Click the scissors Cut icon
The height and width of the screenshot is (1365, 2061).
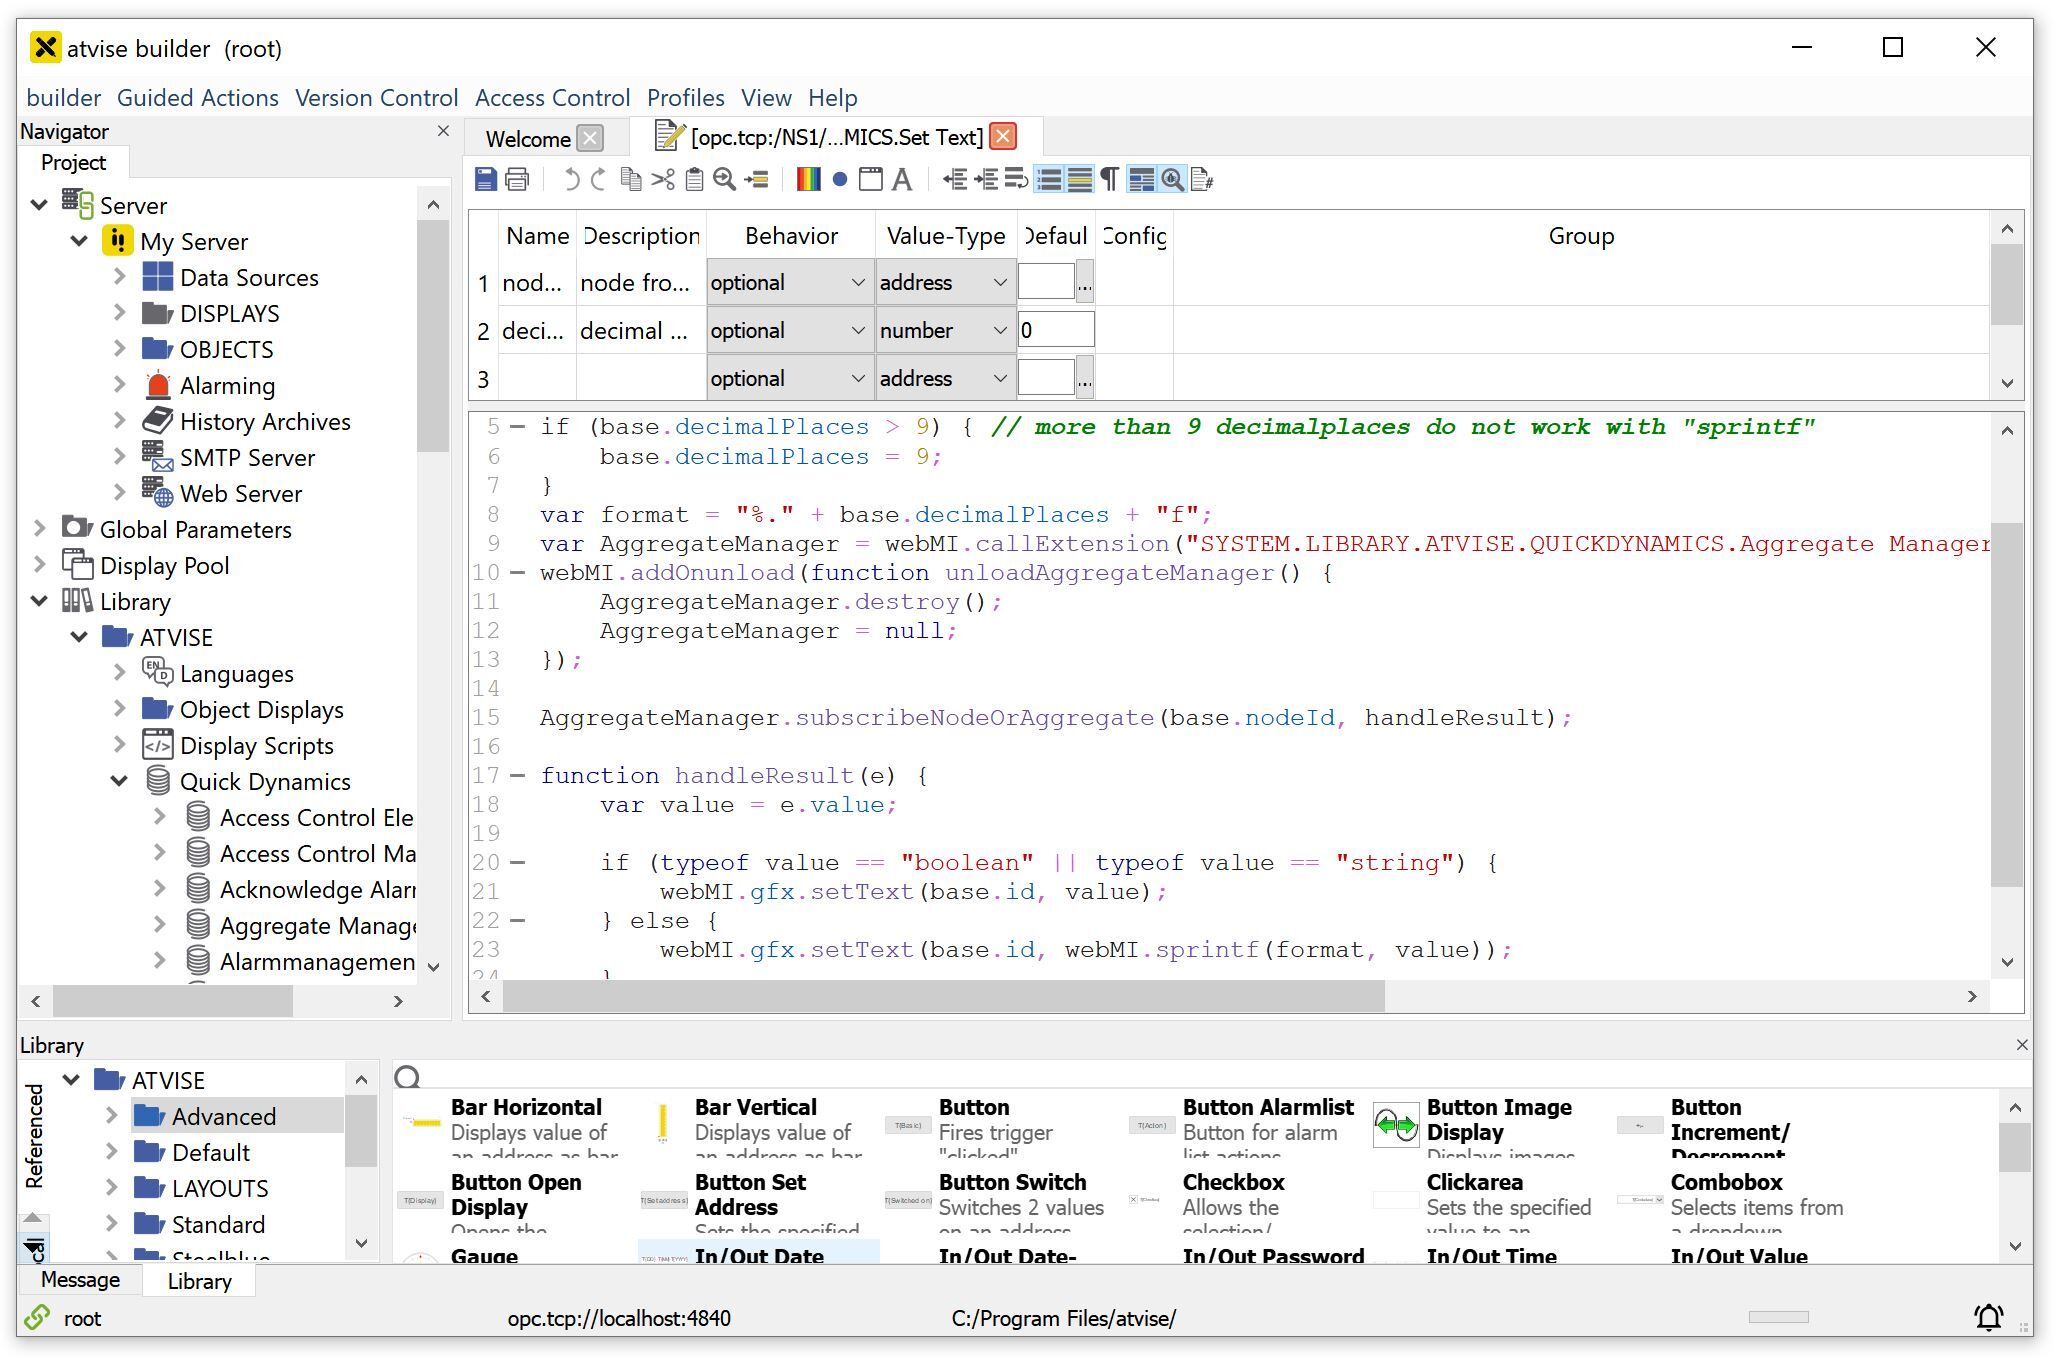click(663, 180)
